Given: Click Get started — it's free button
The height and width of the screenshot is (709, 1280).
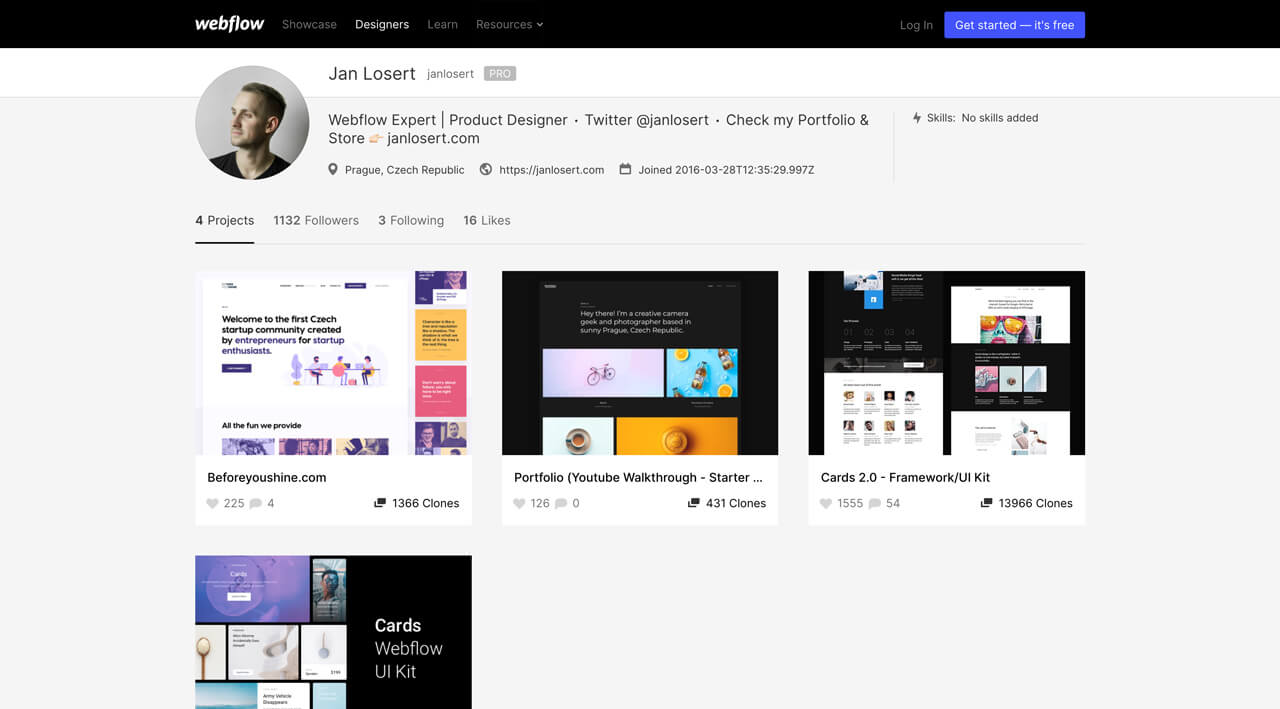Looking at the screenshot, I should tap(1014, 25).
